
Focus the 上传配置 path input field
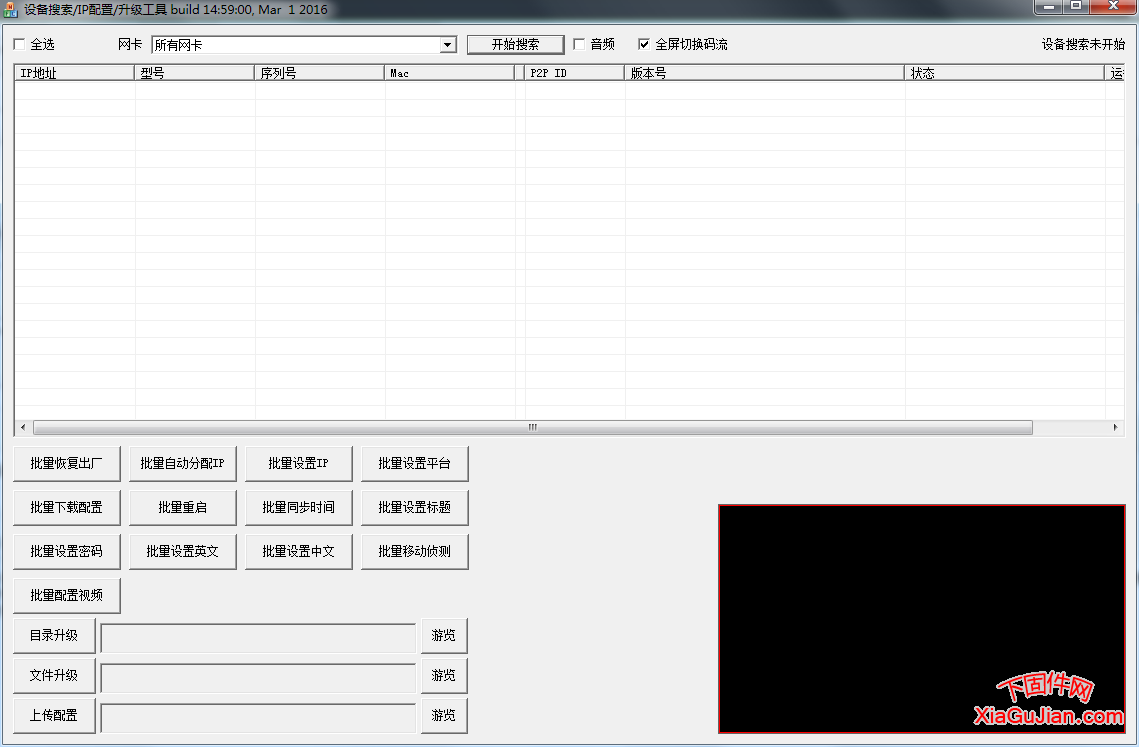[x=258, y=718]
